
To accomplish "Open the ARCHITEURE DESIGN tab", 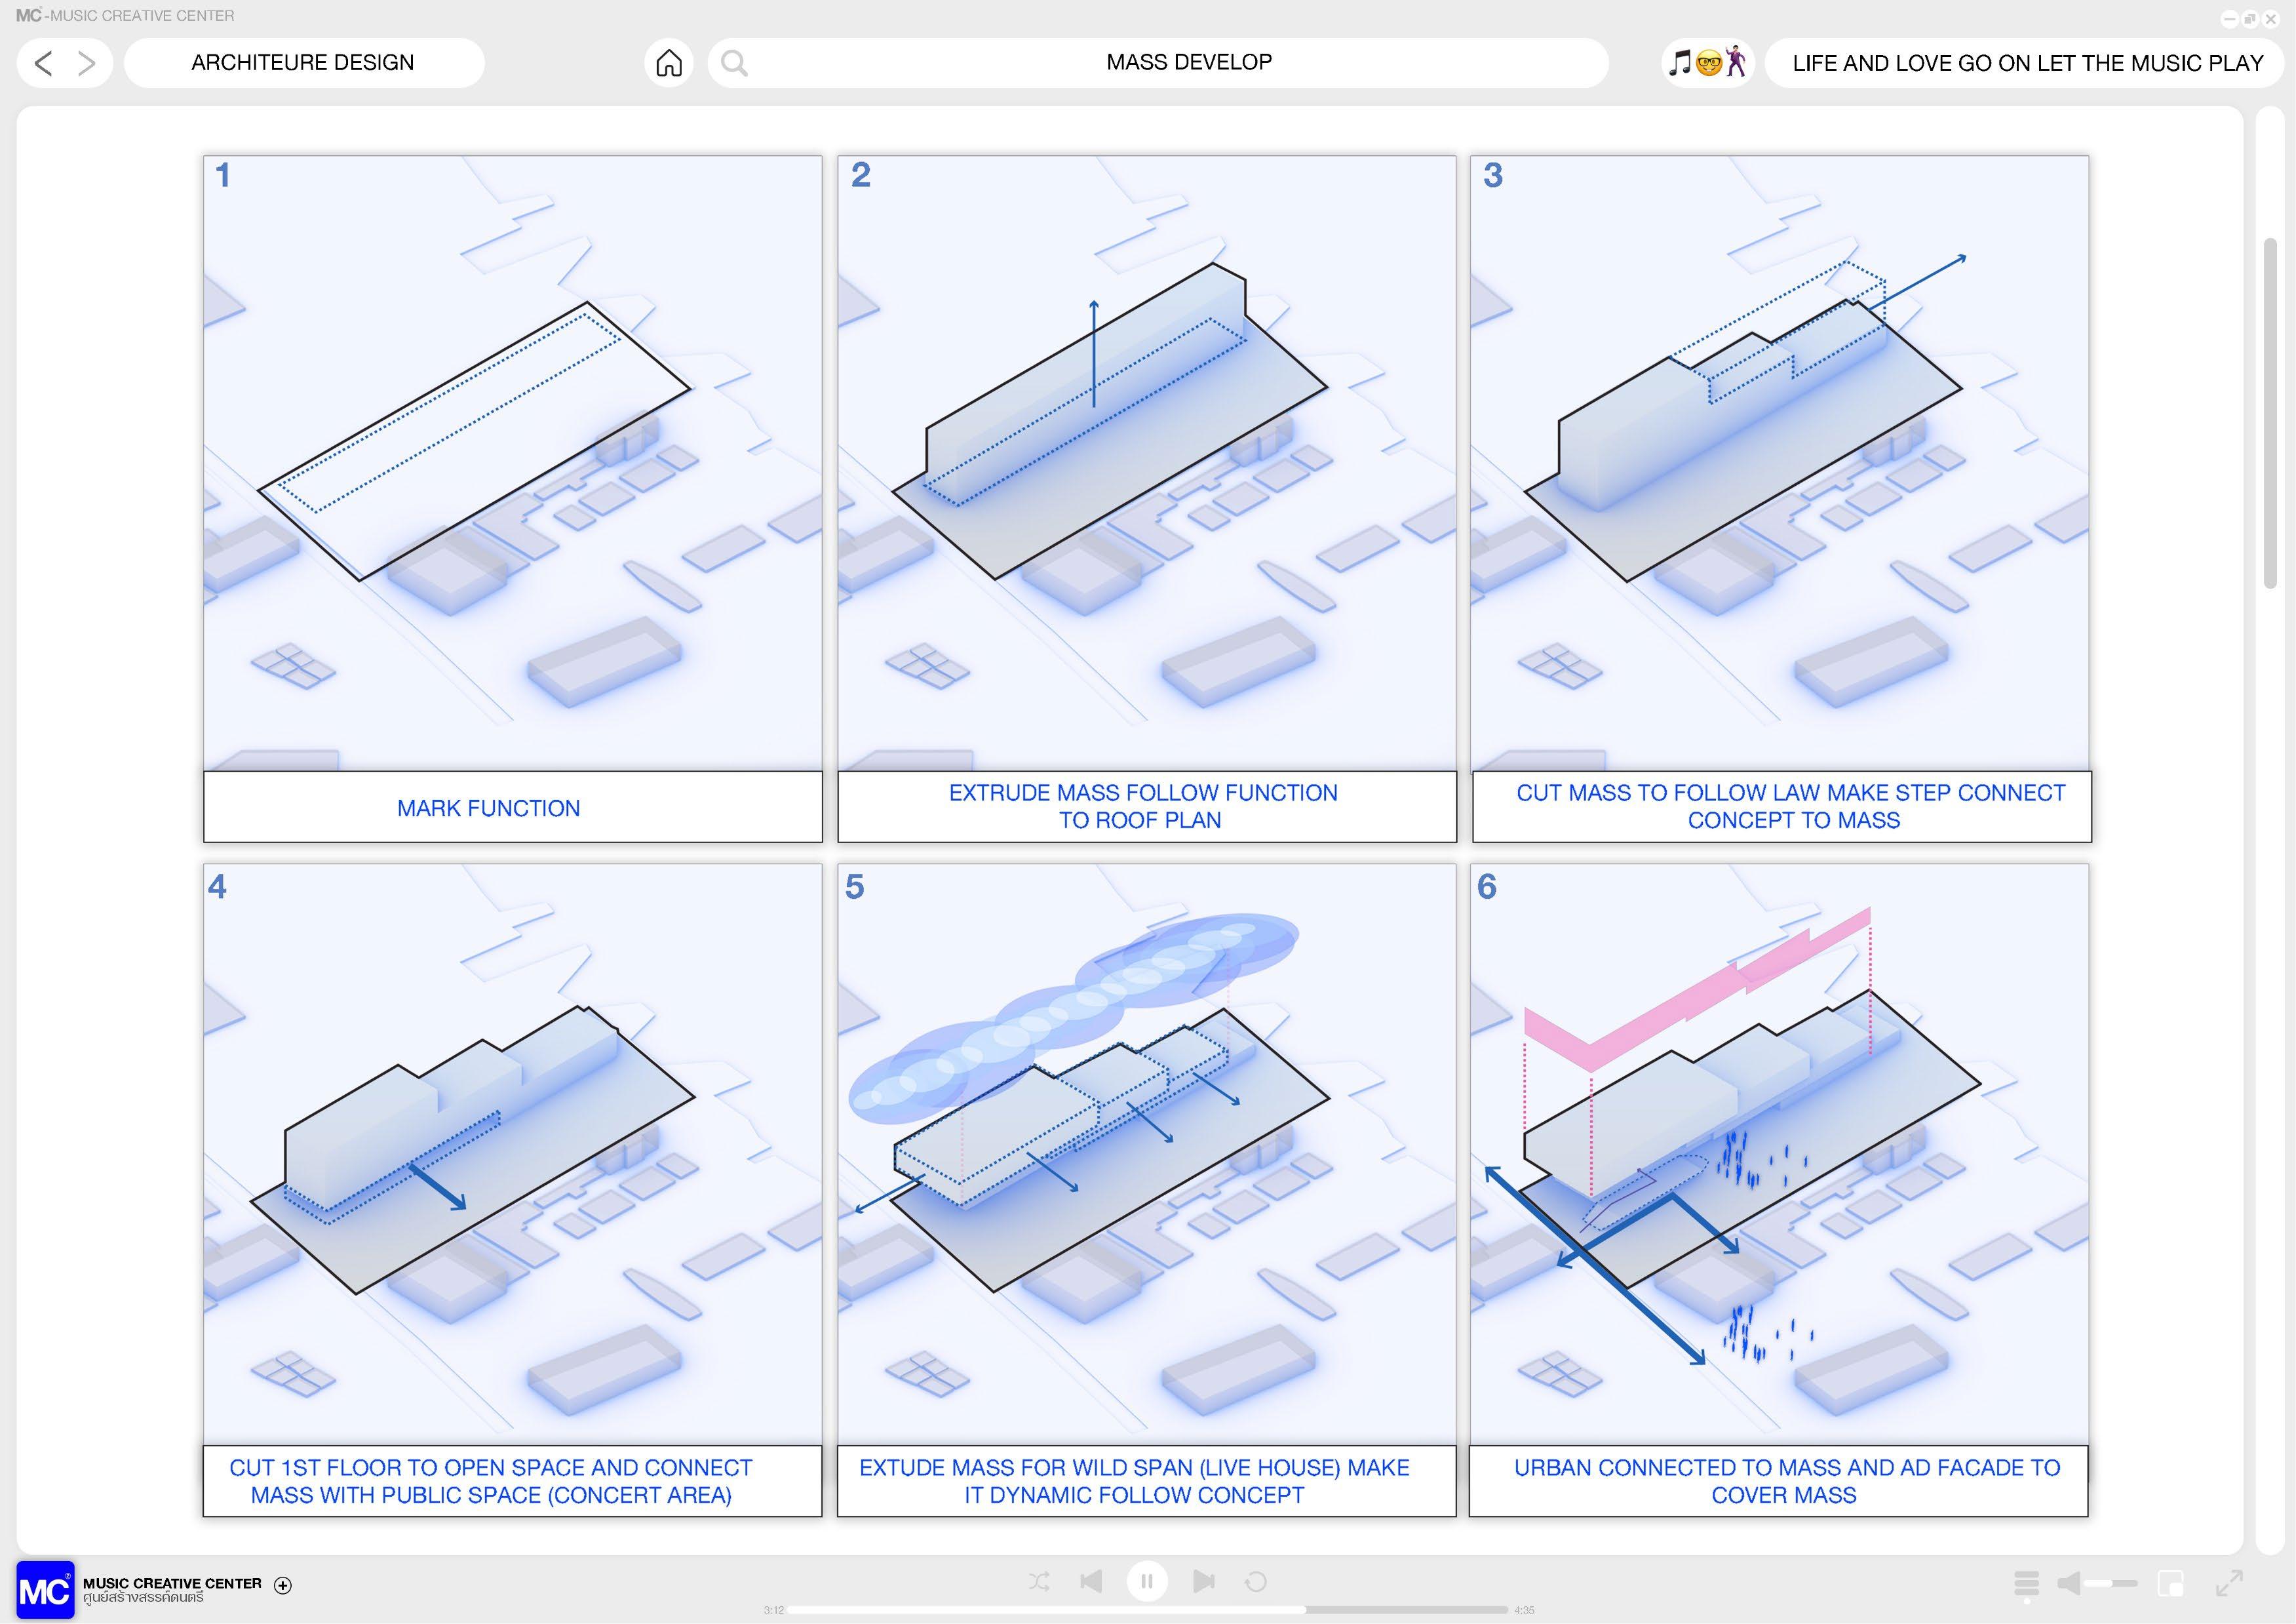I will coord(303,63).
